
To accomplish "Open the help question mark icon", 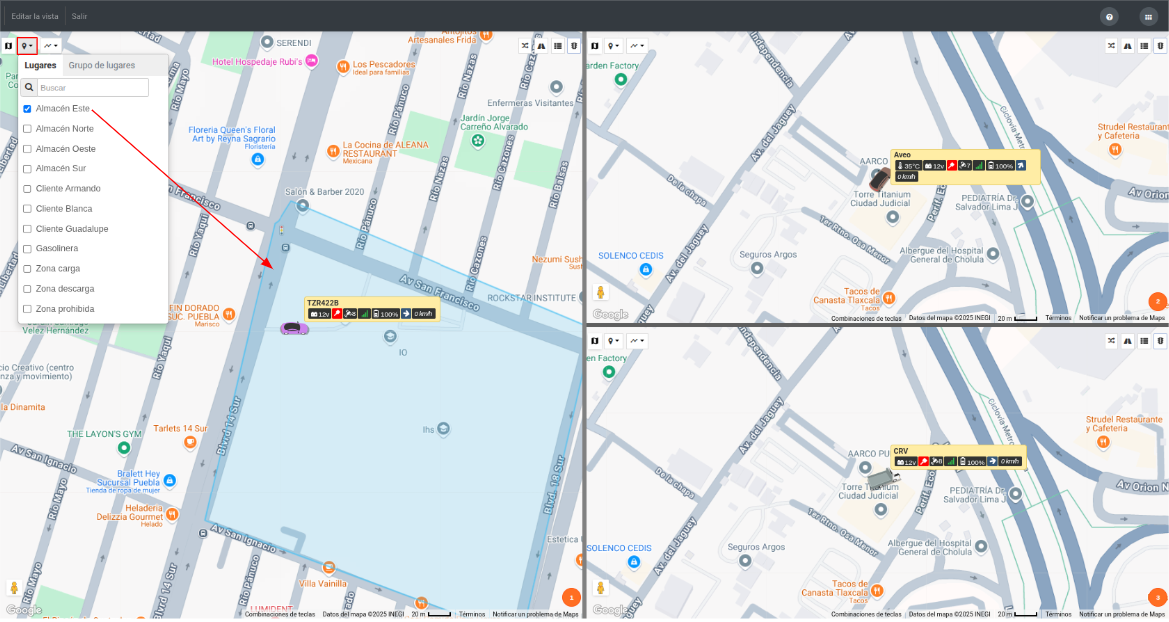I will coord(1109,17).
